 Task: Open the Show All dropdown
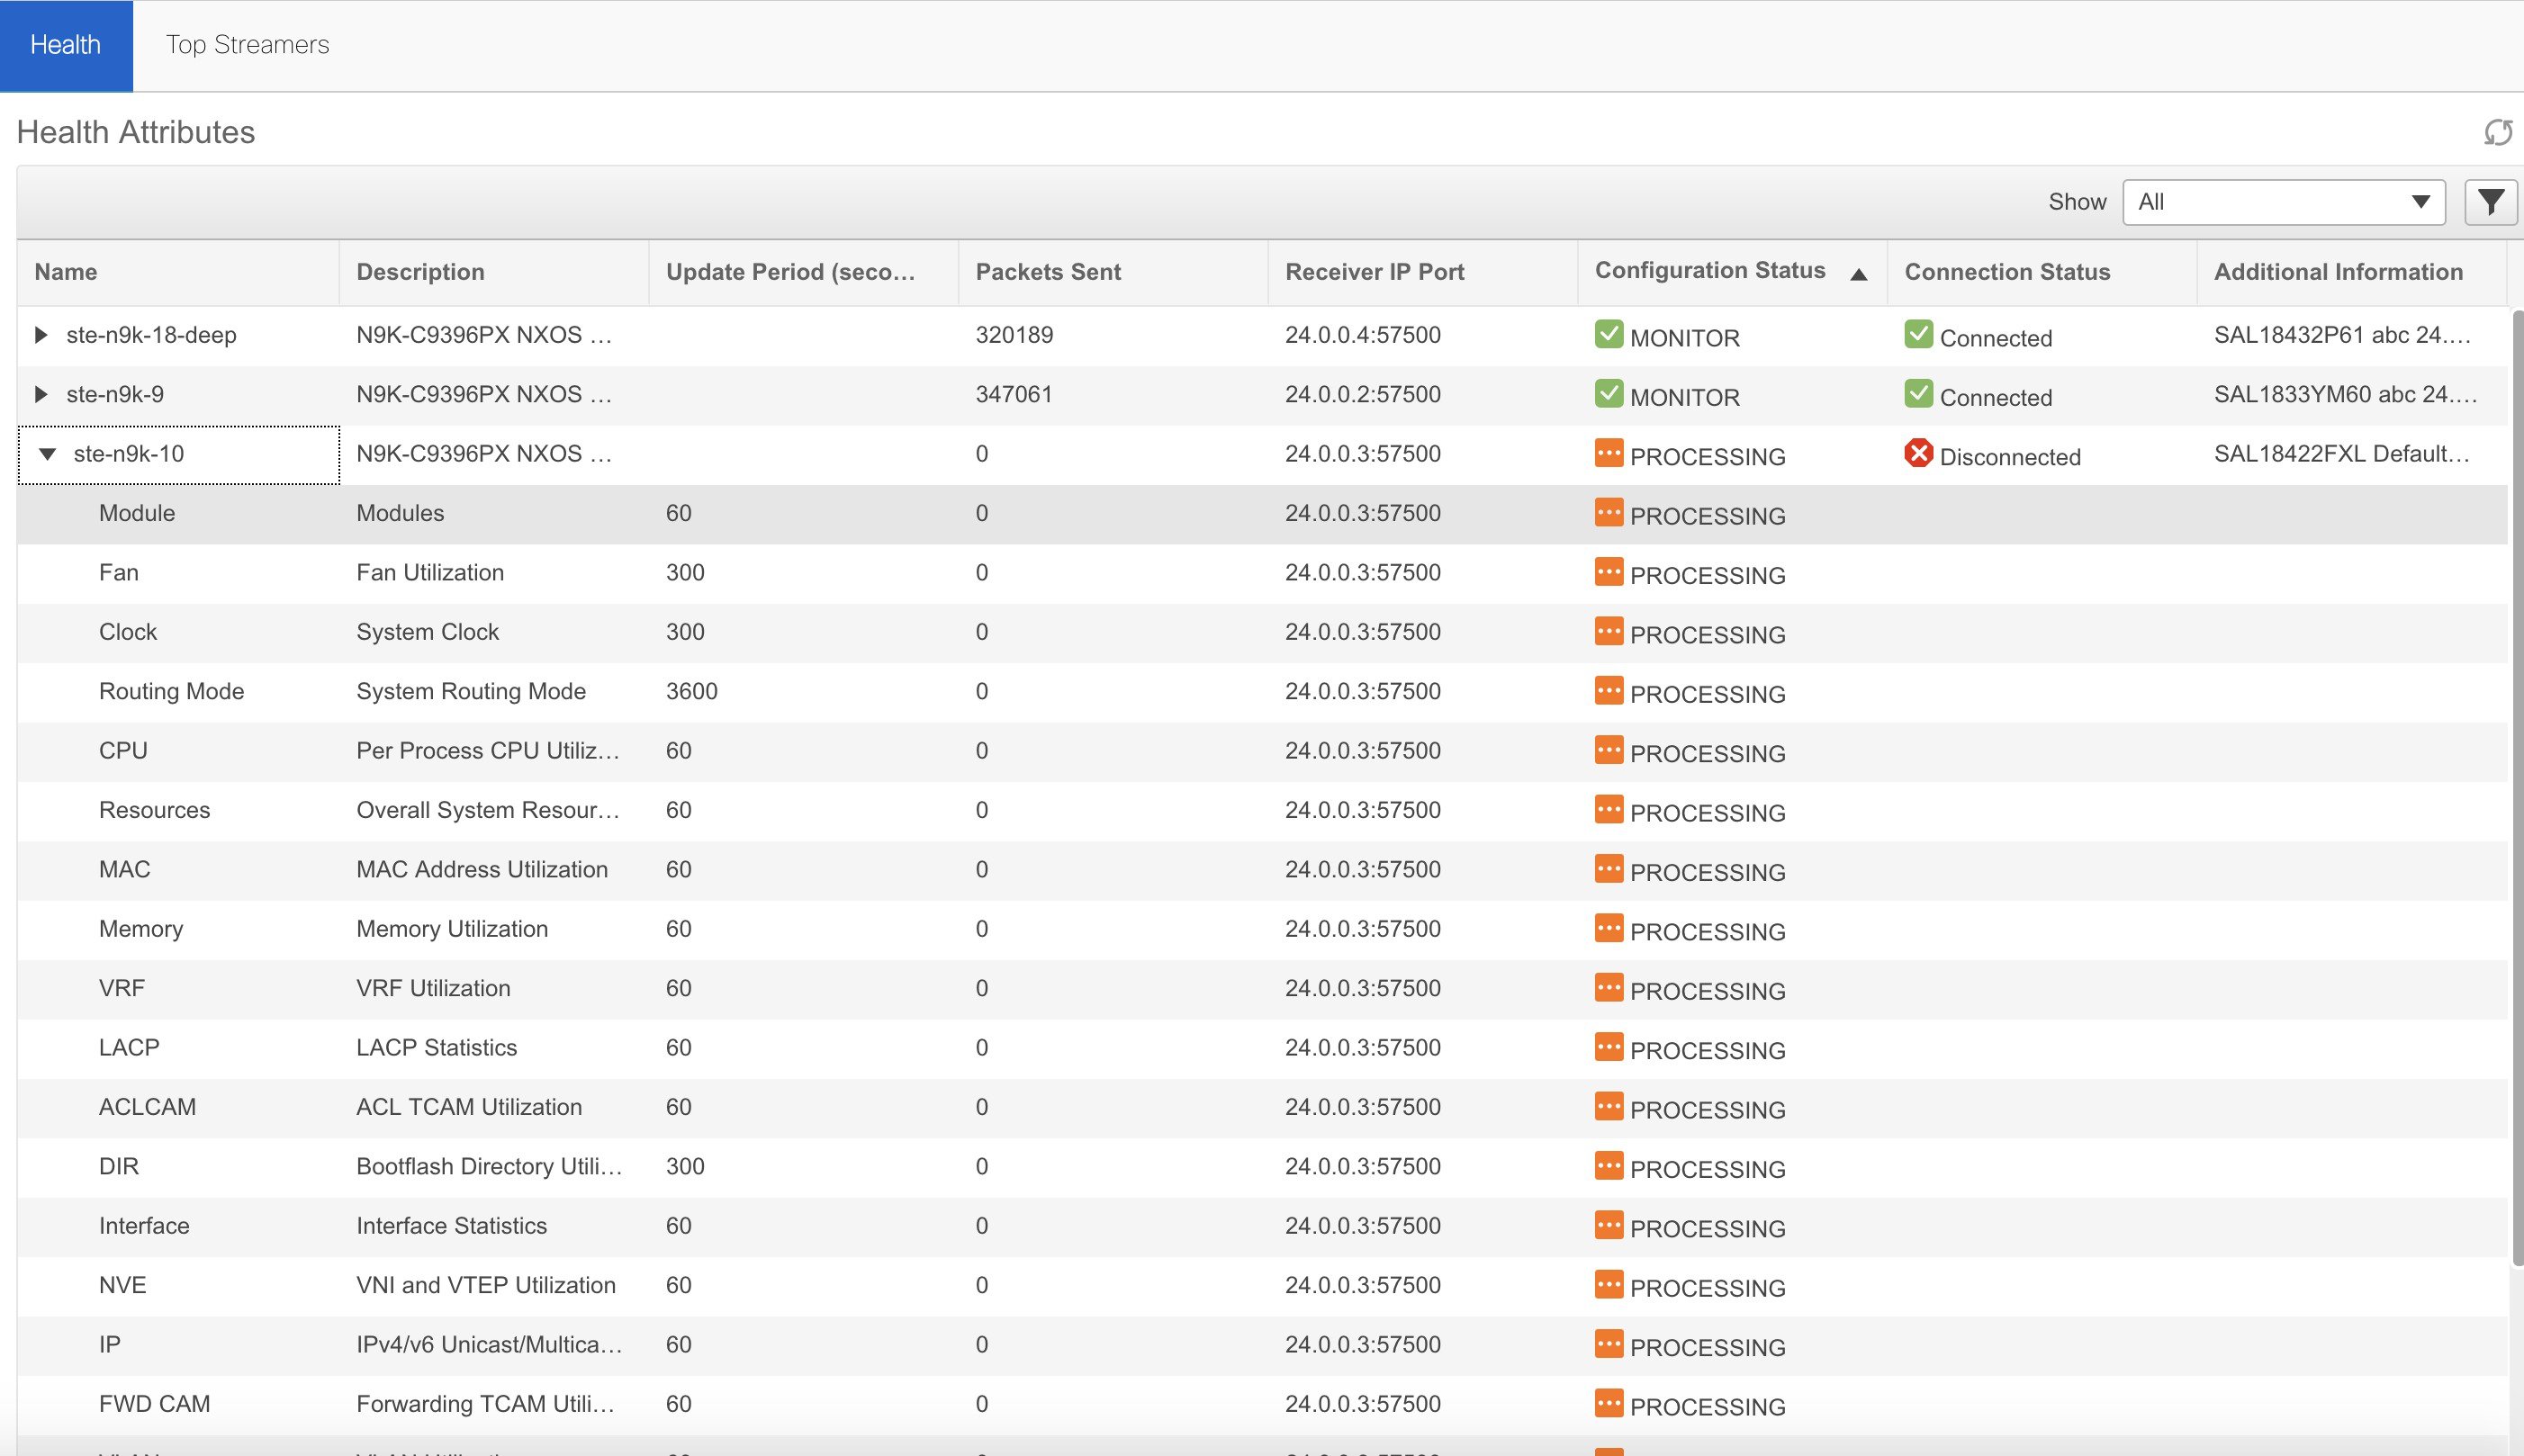click(2283, 202)
